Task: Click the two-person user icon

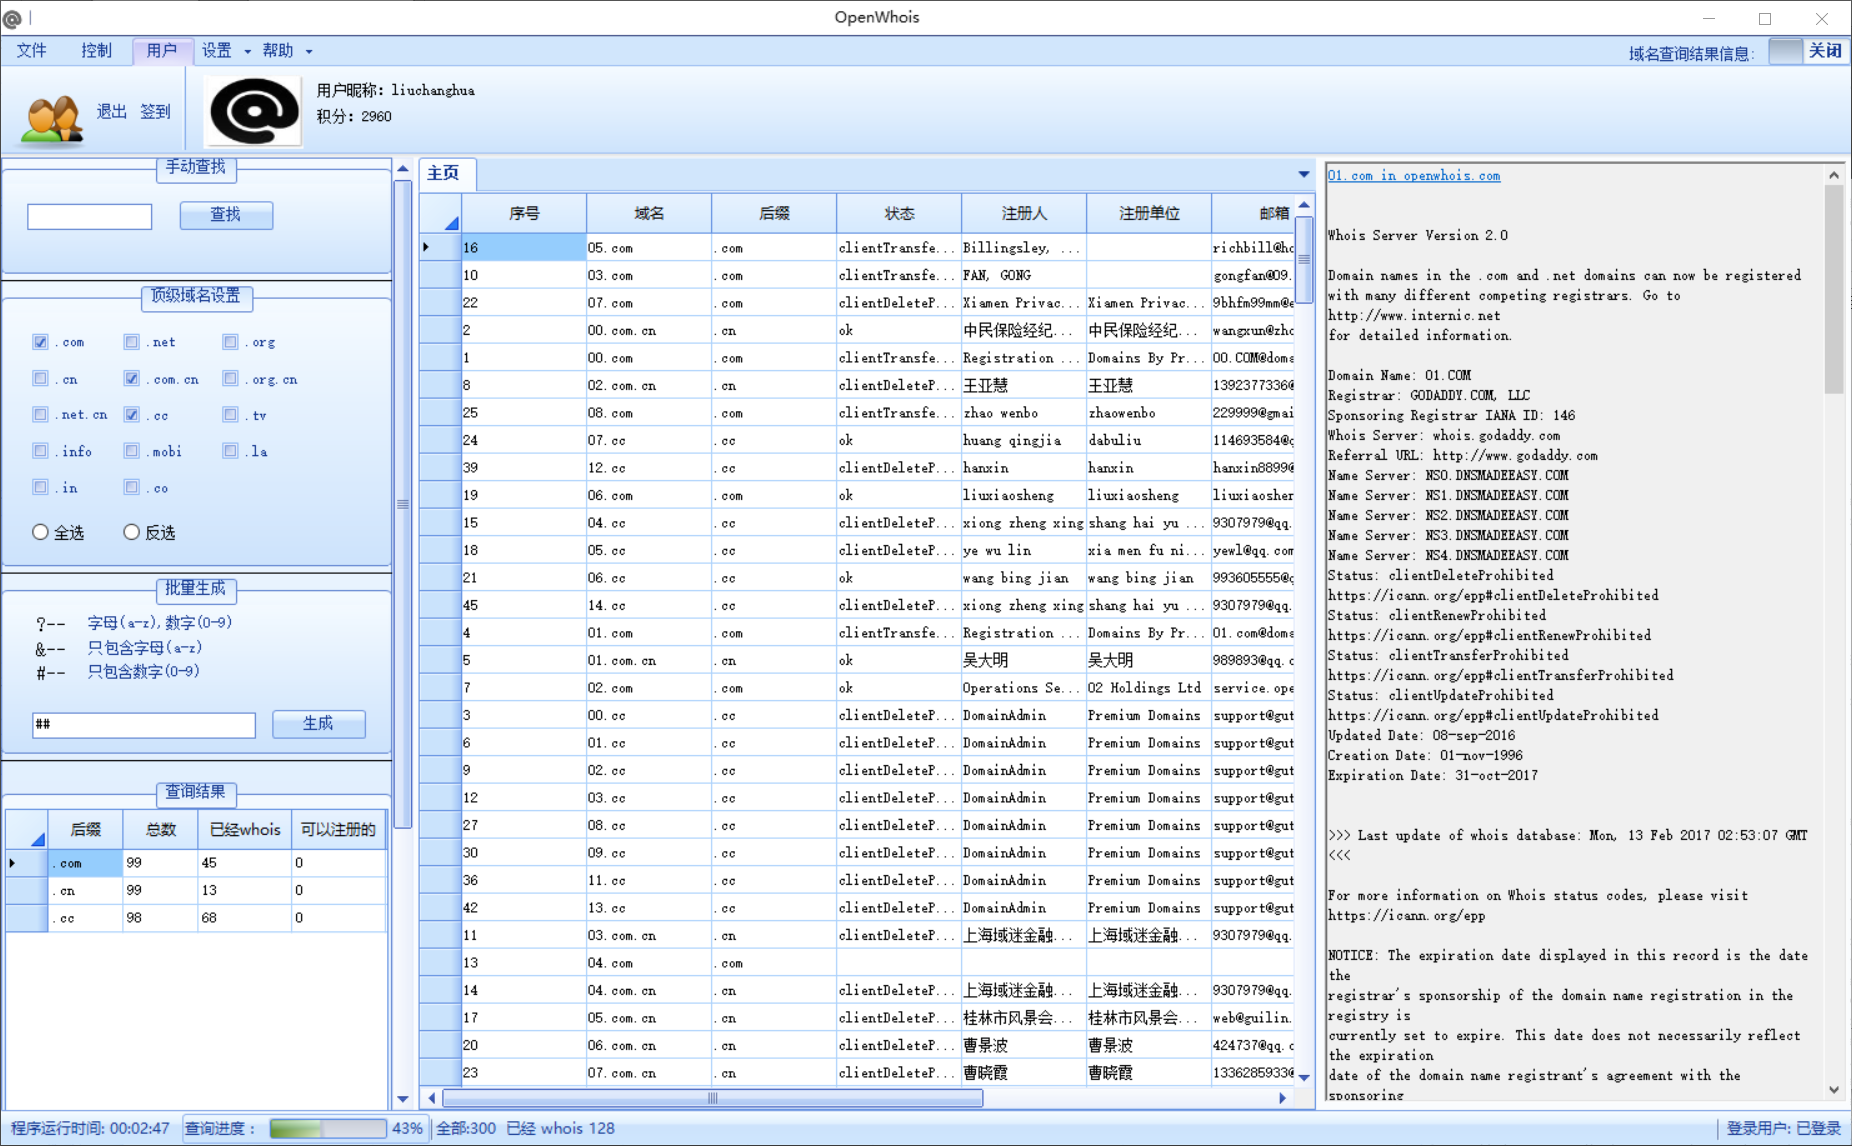Action: (52, 118)
